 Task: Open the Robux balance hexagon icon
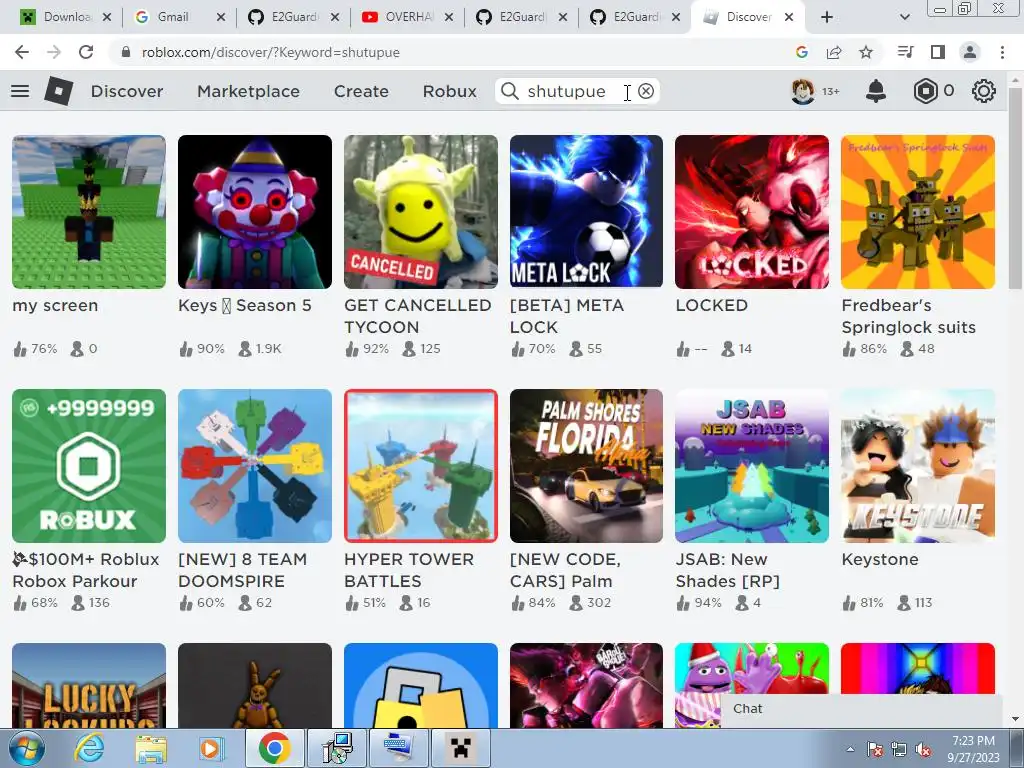pyautogui.click(x=925, y=91)
